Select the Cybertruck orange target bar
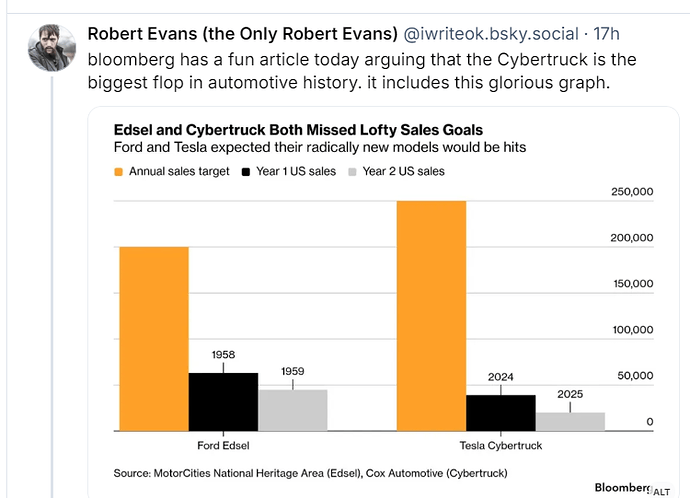690x498 pixels. click(x=431, y=316)
